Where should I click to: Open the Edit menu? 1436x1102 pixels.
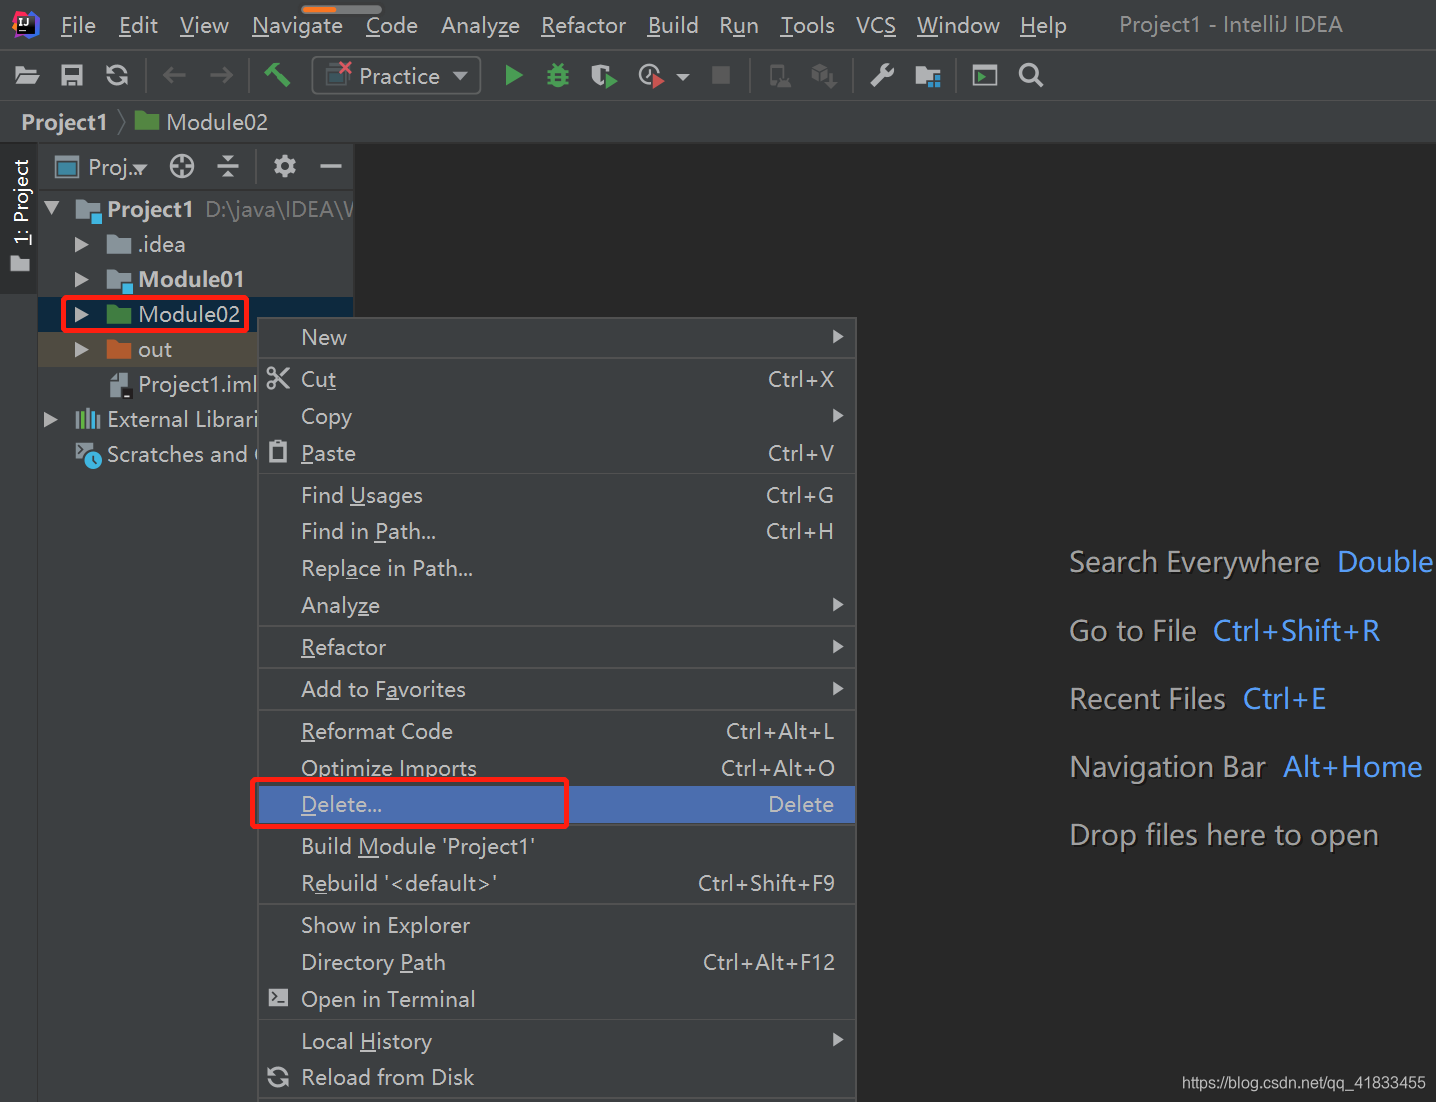(x=138, y=25)
